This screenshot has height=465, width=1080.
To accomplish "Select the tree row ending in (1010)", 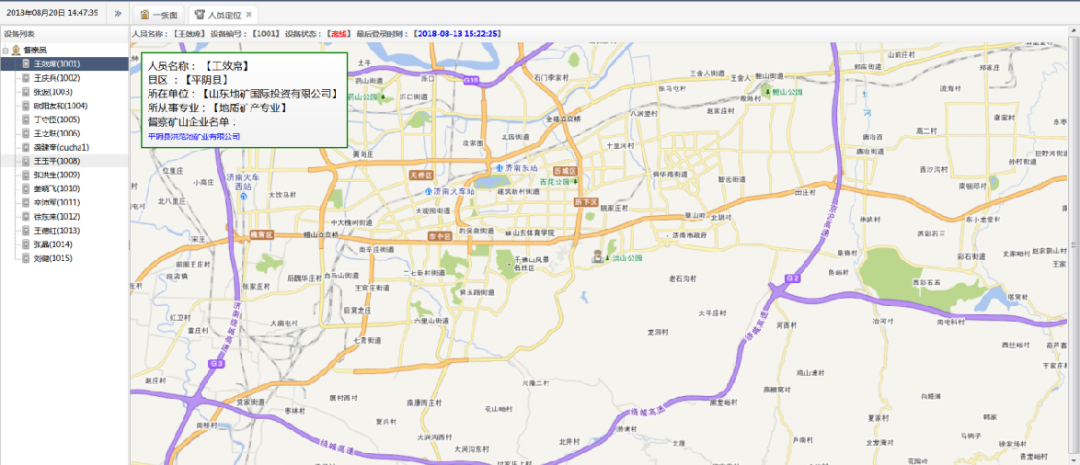I will click(65, 189).
